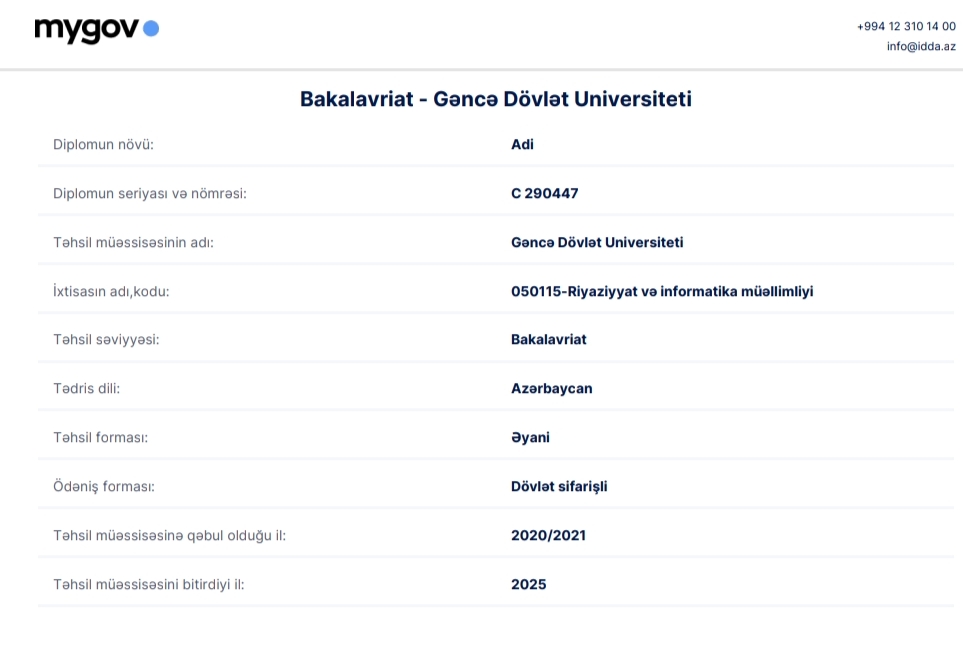Click the Diplomun növü label
Screen dimensions: 963x654
[103, 144]
